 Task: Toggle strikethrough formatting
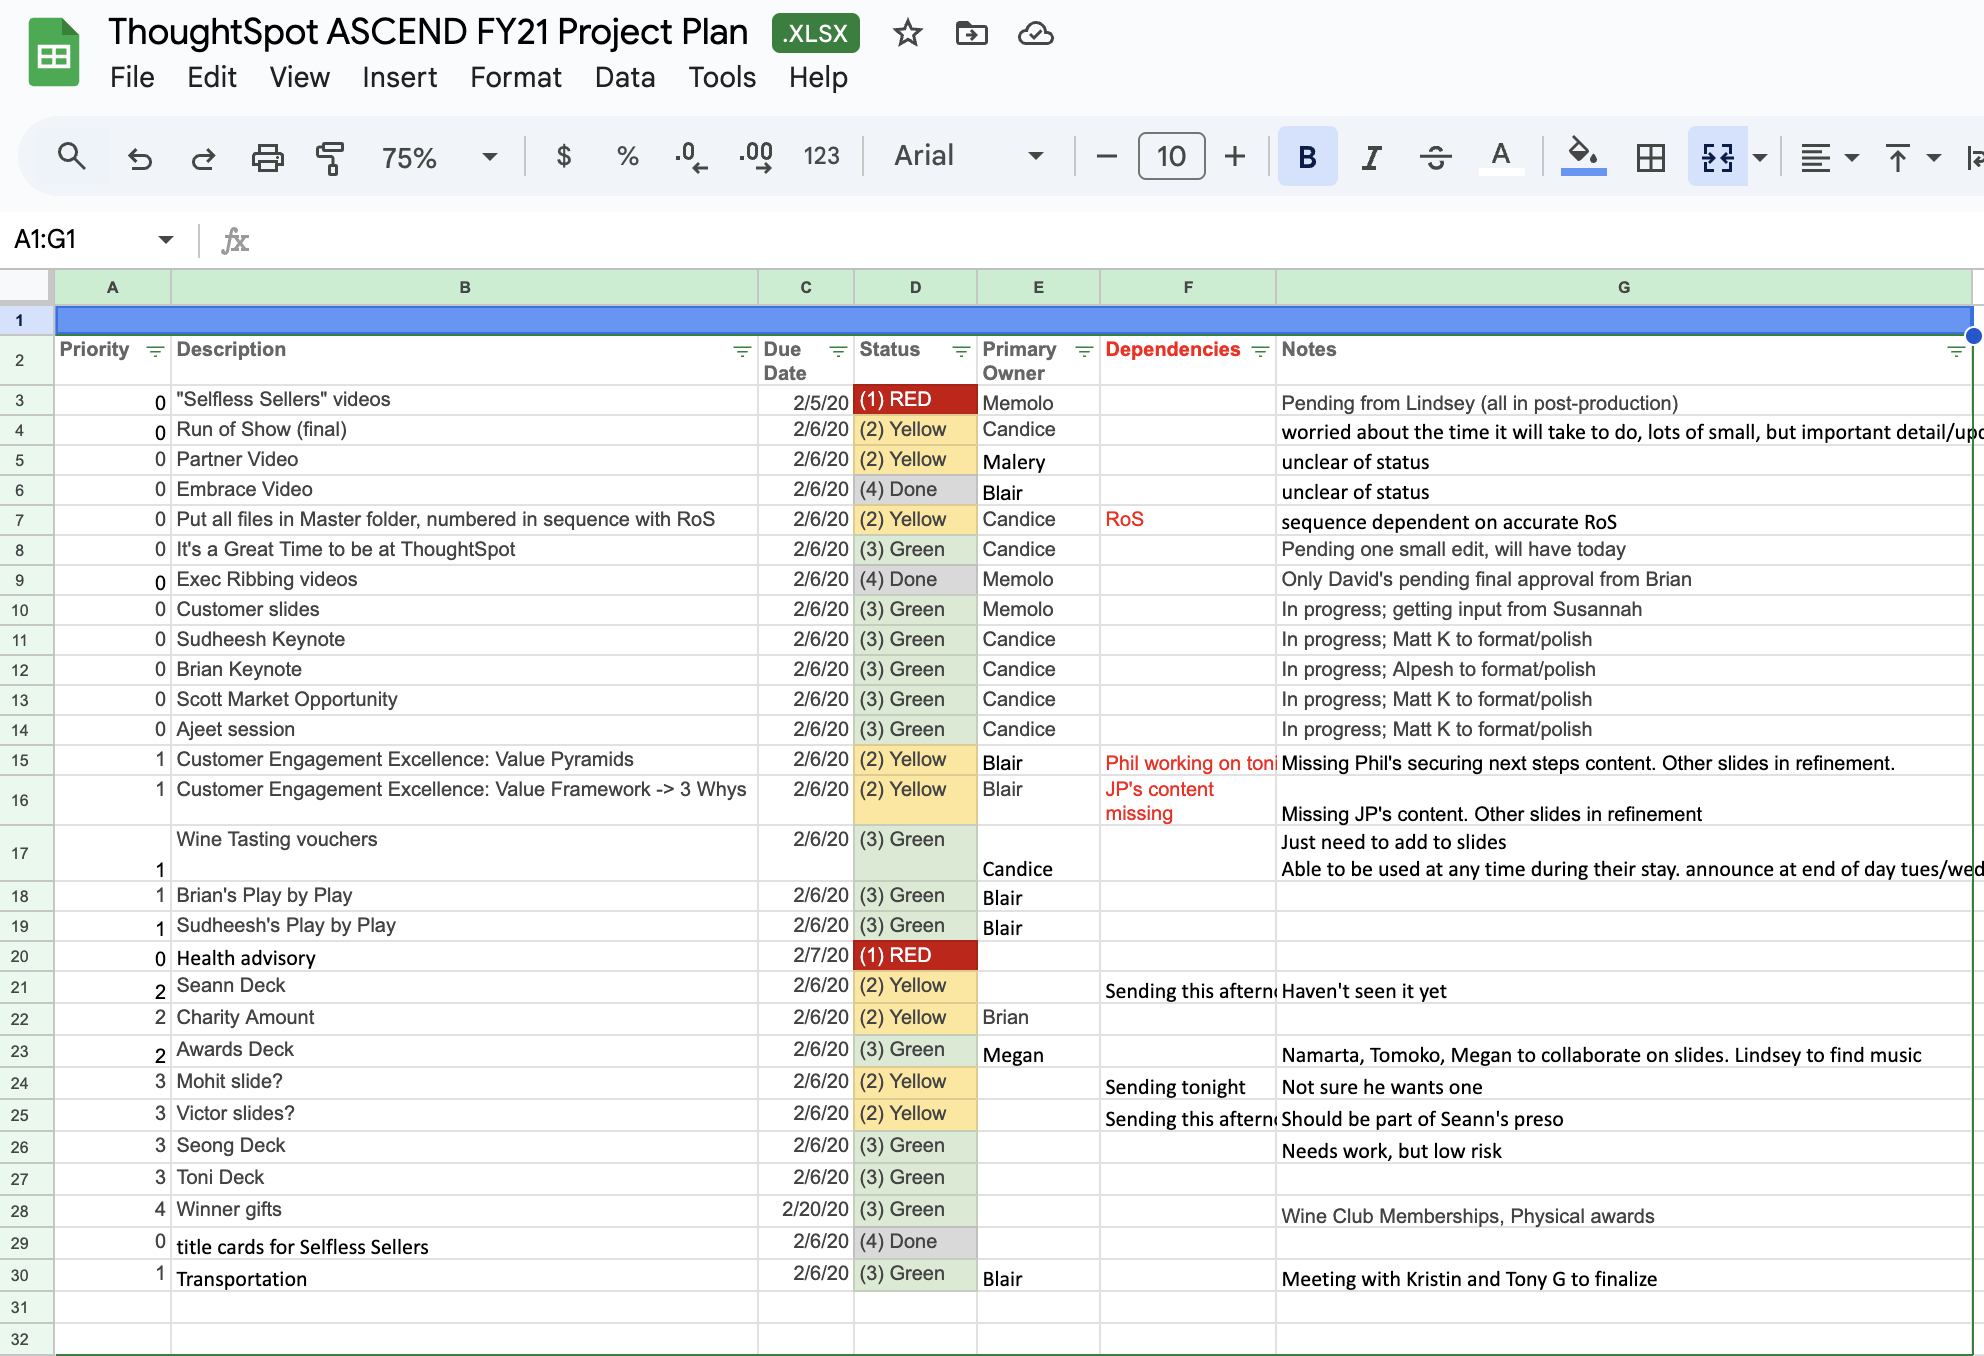[1435, 157]
